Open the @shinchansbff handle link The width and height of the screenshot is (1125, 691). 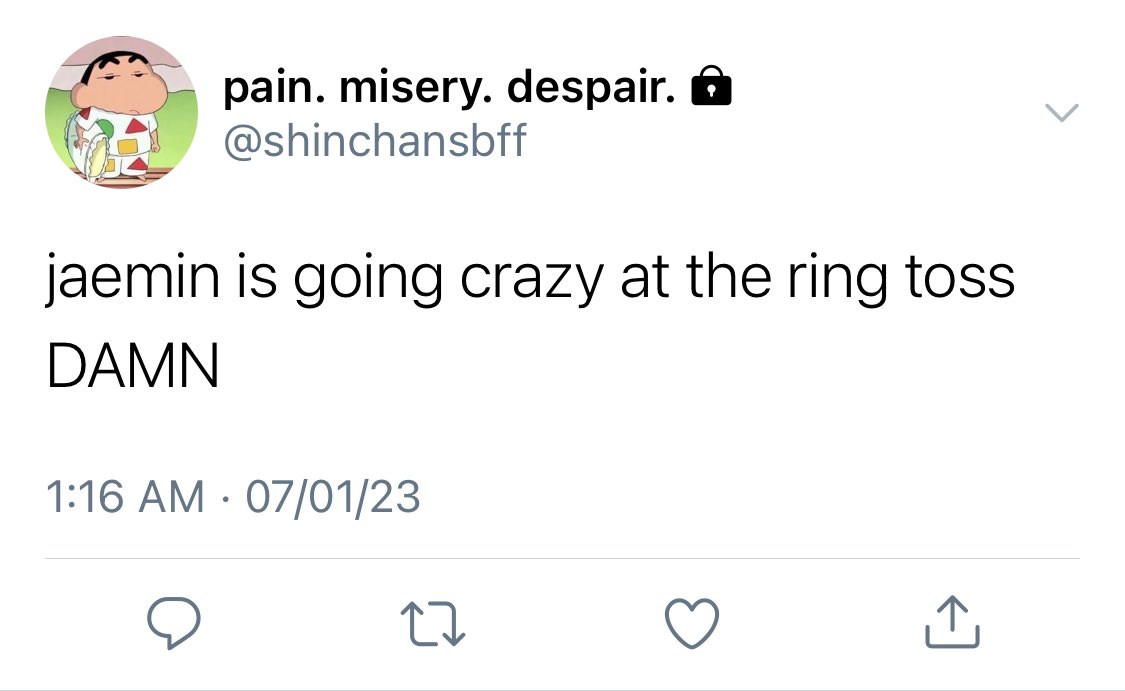click(x=375, y=140)
